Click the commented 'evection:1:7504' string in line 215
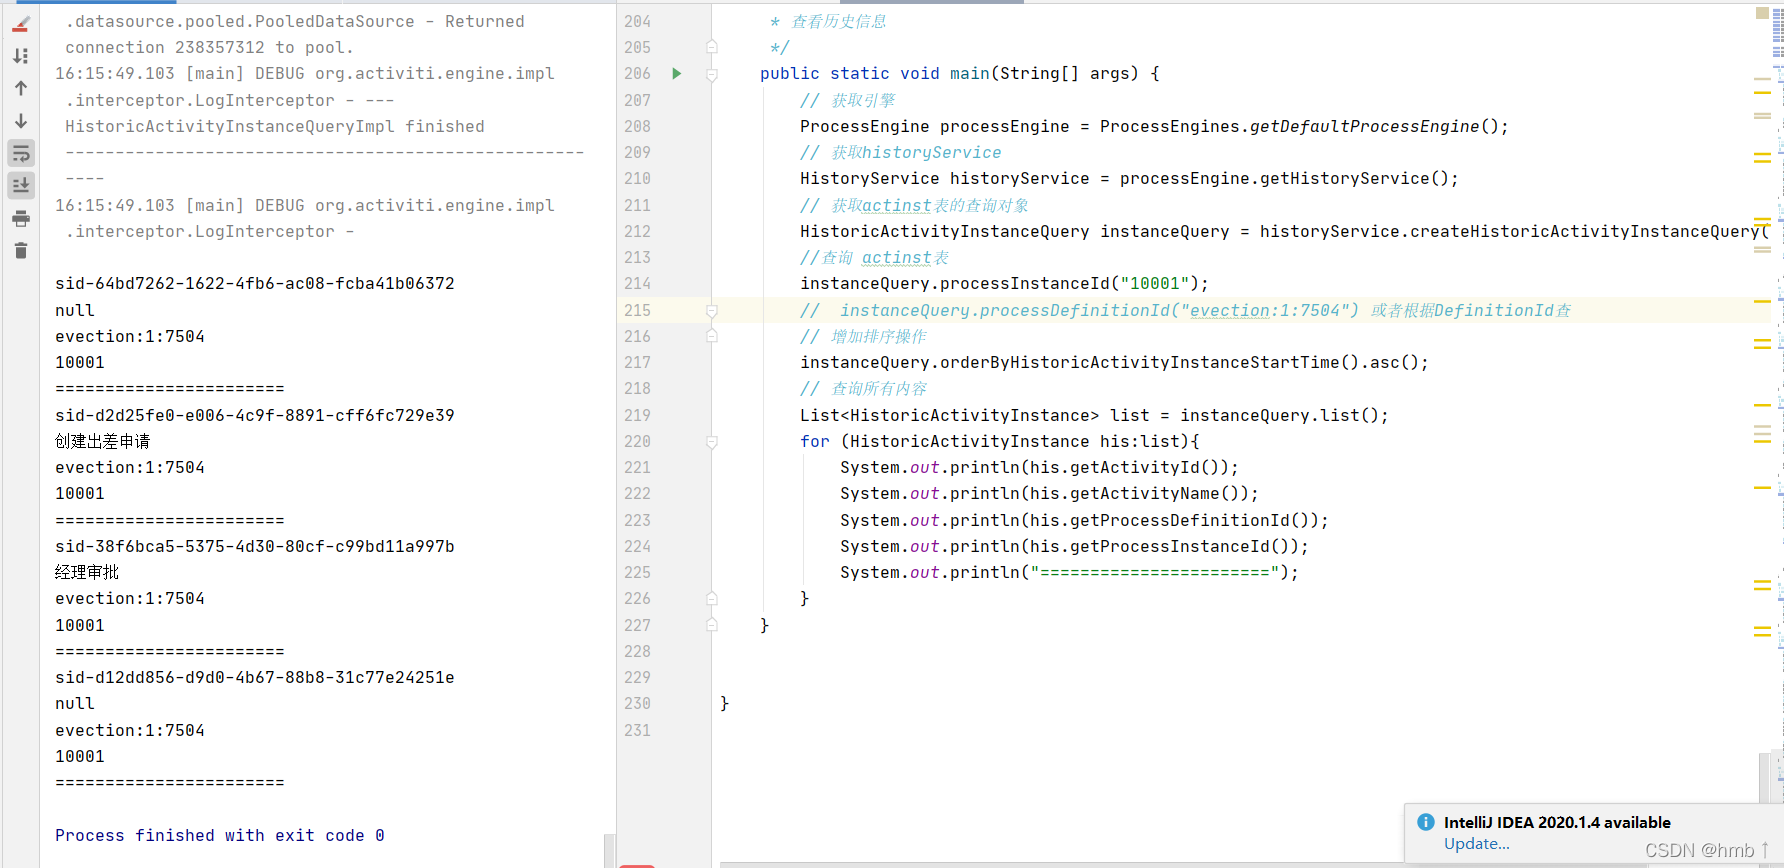Screen dimensions: 1784x868 pos(1265,311)
